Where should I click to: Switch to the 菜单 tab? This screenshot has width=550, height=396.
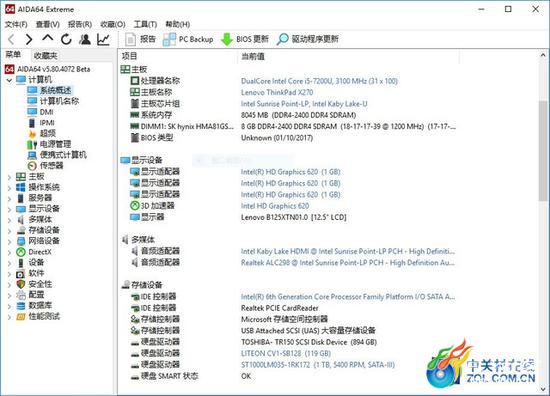(13, 55)
